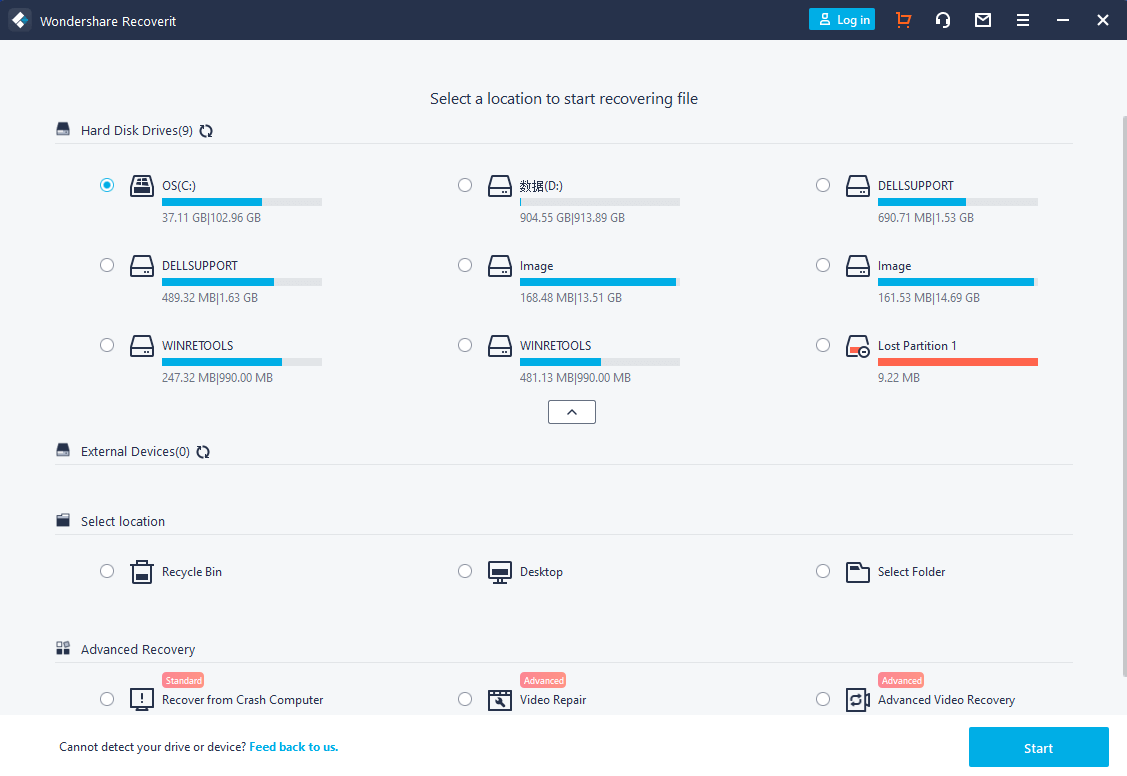
Task: Click the Recycle Bin icon
Action: 142,572
